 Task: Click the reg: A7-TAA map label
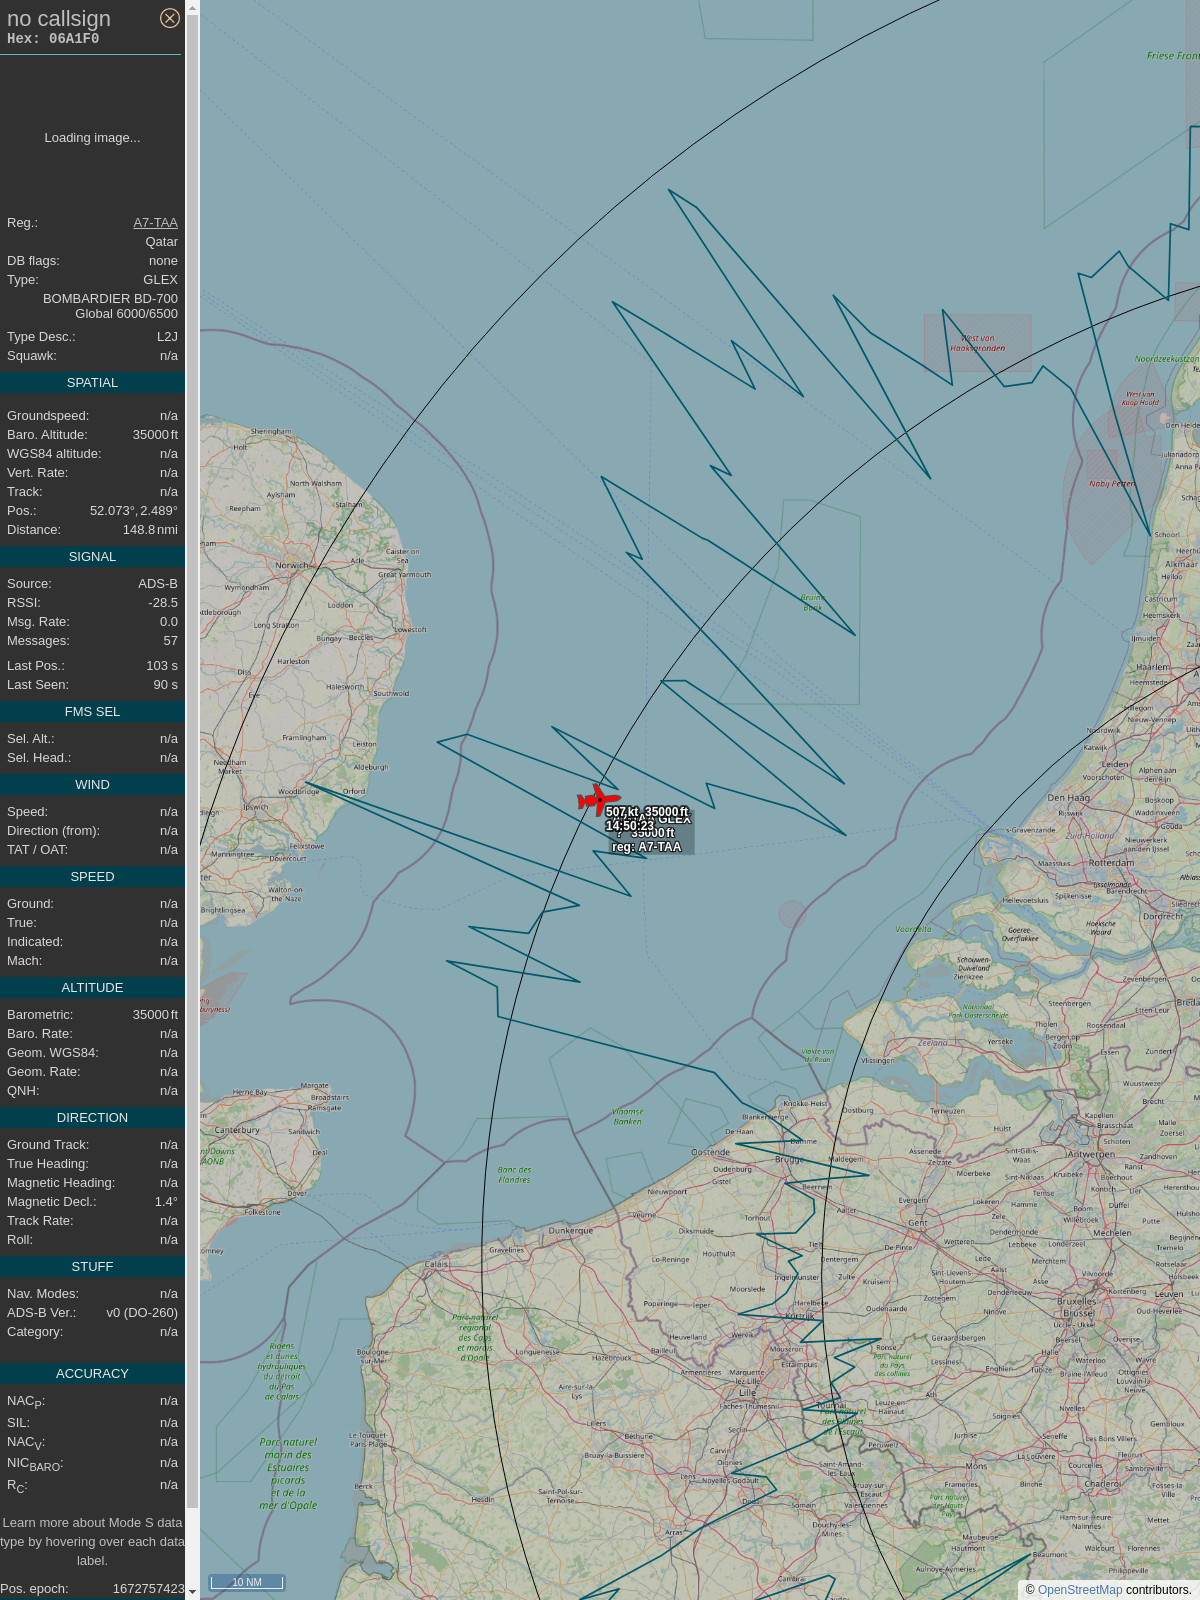click(647, 847)
